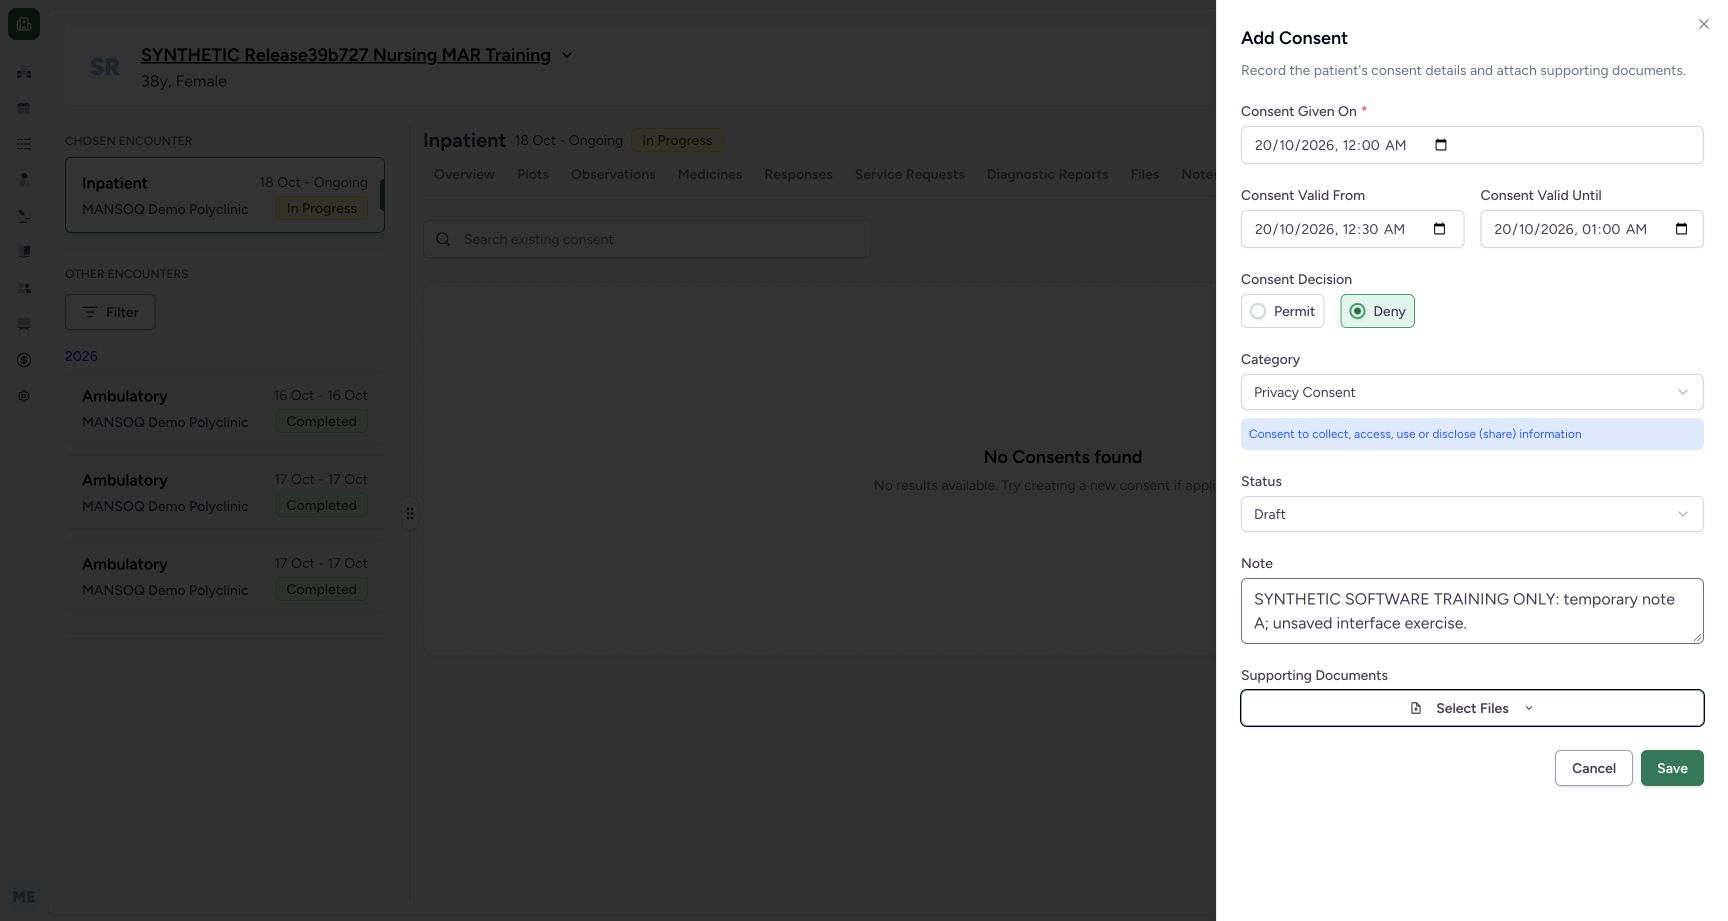Click the Search existing consent field
Image resolution: width=1728 pixels, height=921 pixels.
tap(647, 239)
